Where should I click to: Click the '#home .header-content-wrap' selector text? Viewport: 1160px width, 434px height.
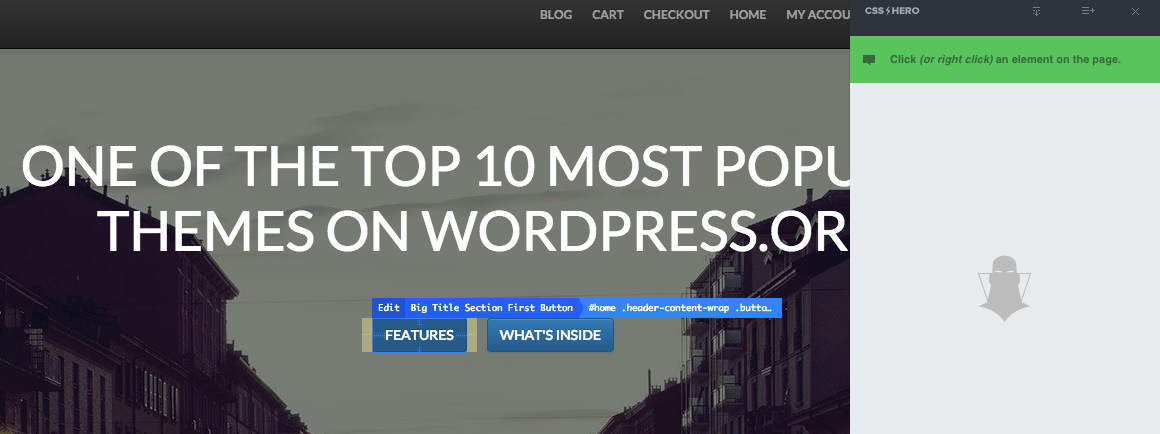[x=681, y=308]
